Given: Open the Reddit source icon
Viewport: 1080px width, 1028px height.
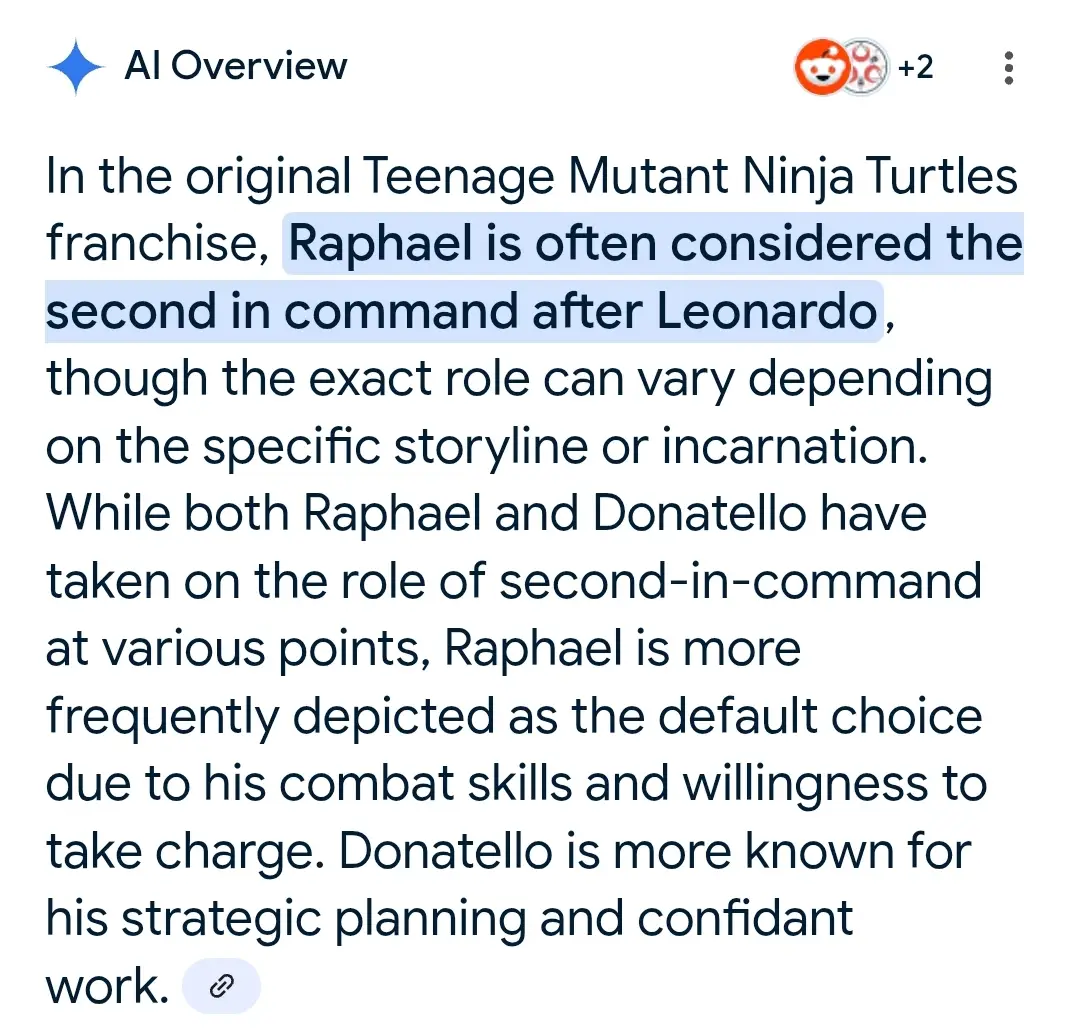Looking at the screenshot, I should pos(822,67).
